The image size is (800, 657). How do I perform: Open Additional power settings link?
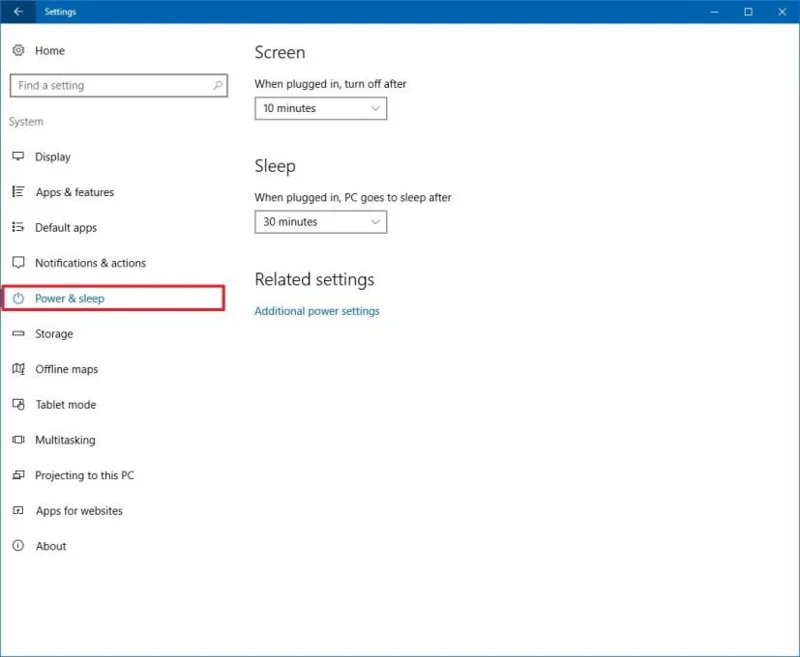coord(317,311)
